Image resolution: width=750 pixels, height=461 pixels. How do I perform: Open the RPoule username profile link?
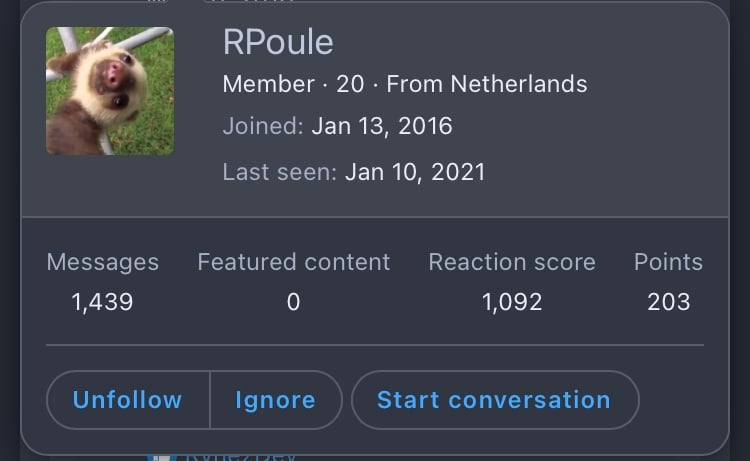278,42
